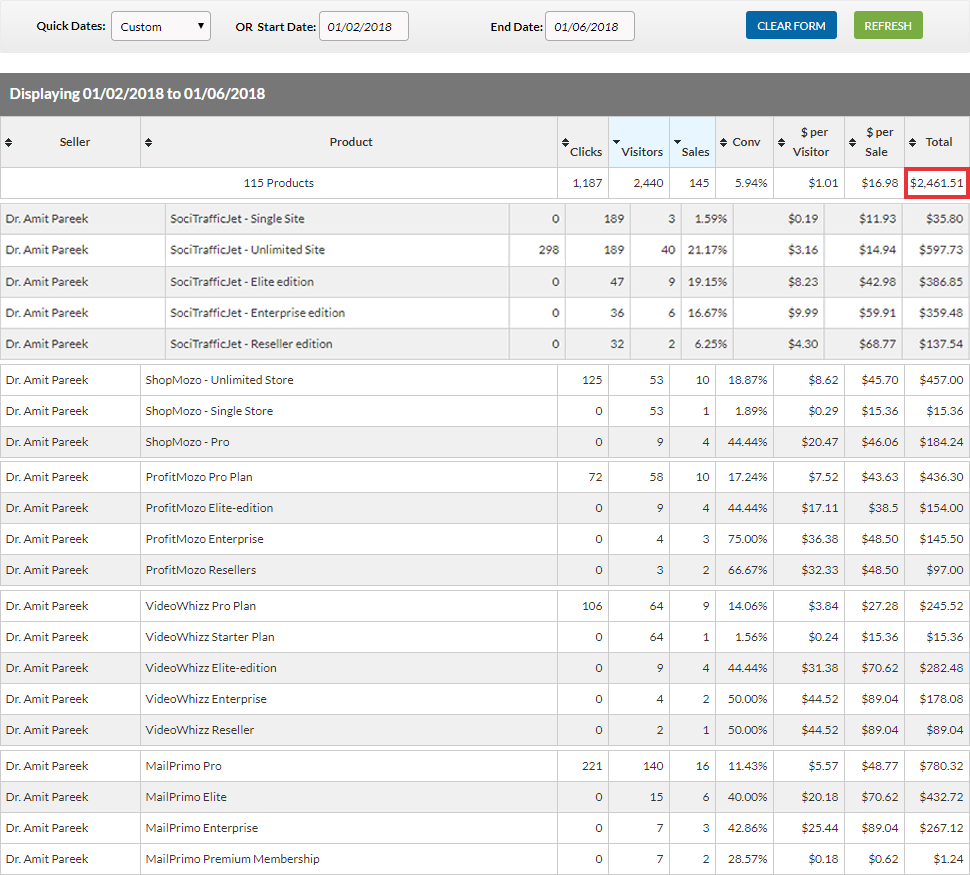This screenshot has width=970, height=875.
Task: Click the Start Date input field
Action: [x=363, y=27]
